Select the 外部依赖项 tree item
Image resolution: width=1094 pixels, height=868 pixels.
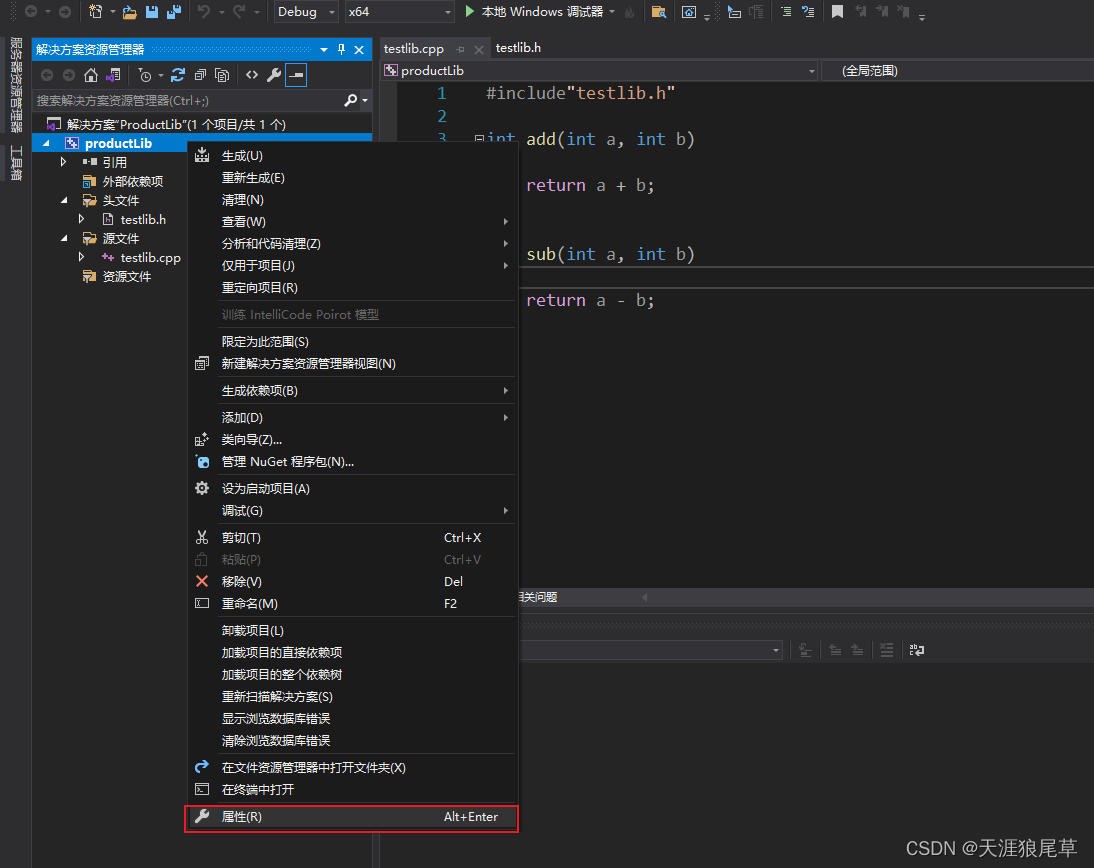pyautogui.click(x=133, y=181)
